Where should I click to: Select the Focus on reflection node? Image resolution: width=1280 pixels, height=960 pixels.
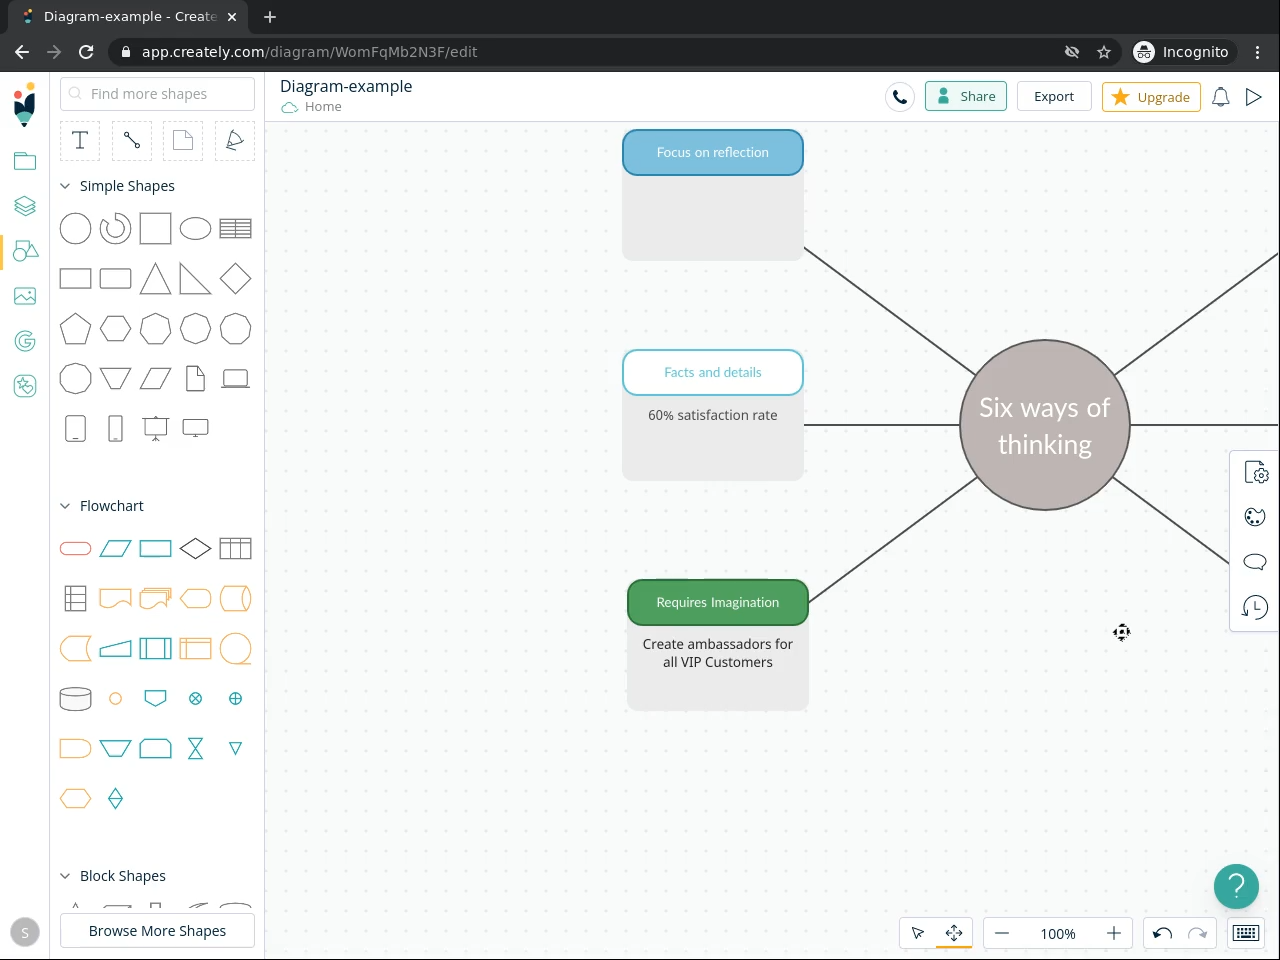click(713, 153)
